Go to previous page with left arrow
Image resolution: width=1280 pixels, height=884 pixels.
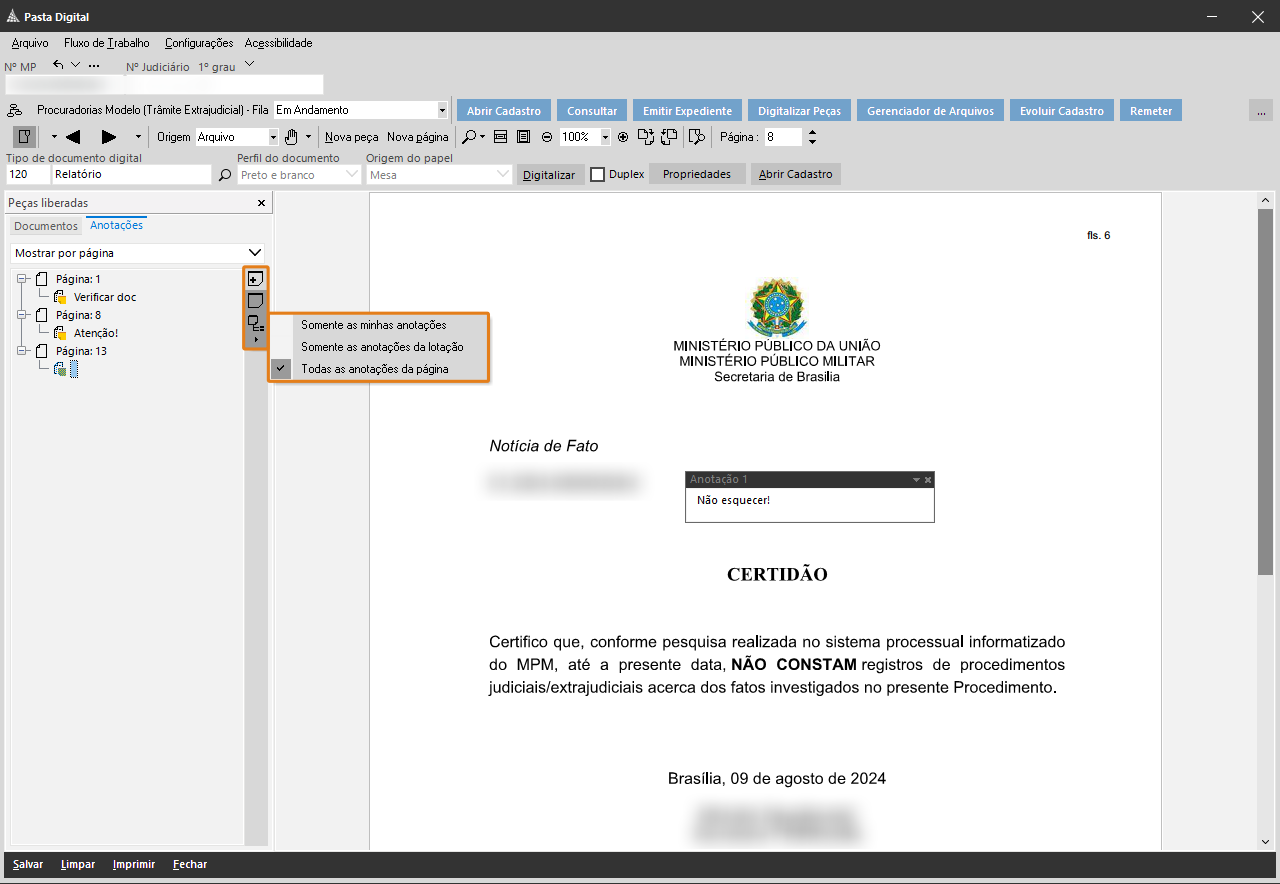tap(72, 137)
